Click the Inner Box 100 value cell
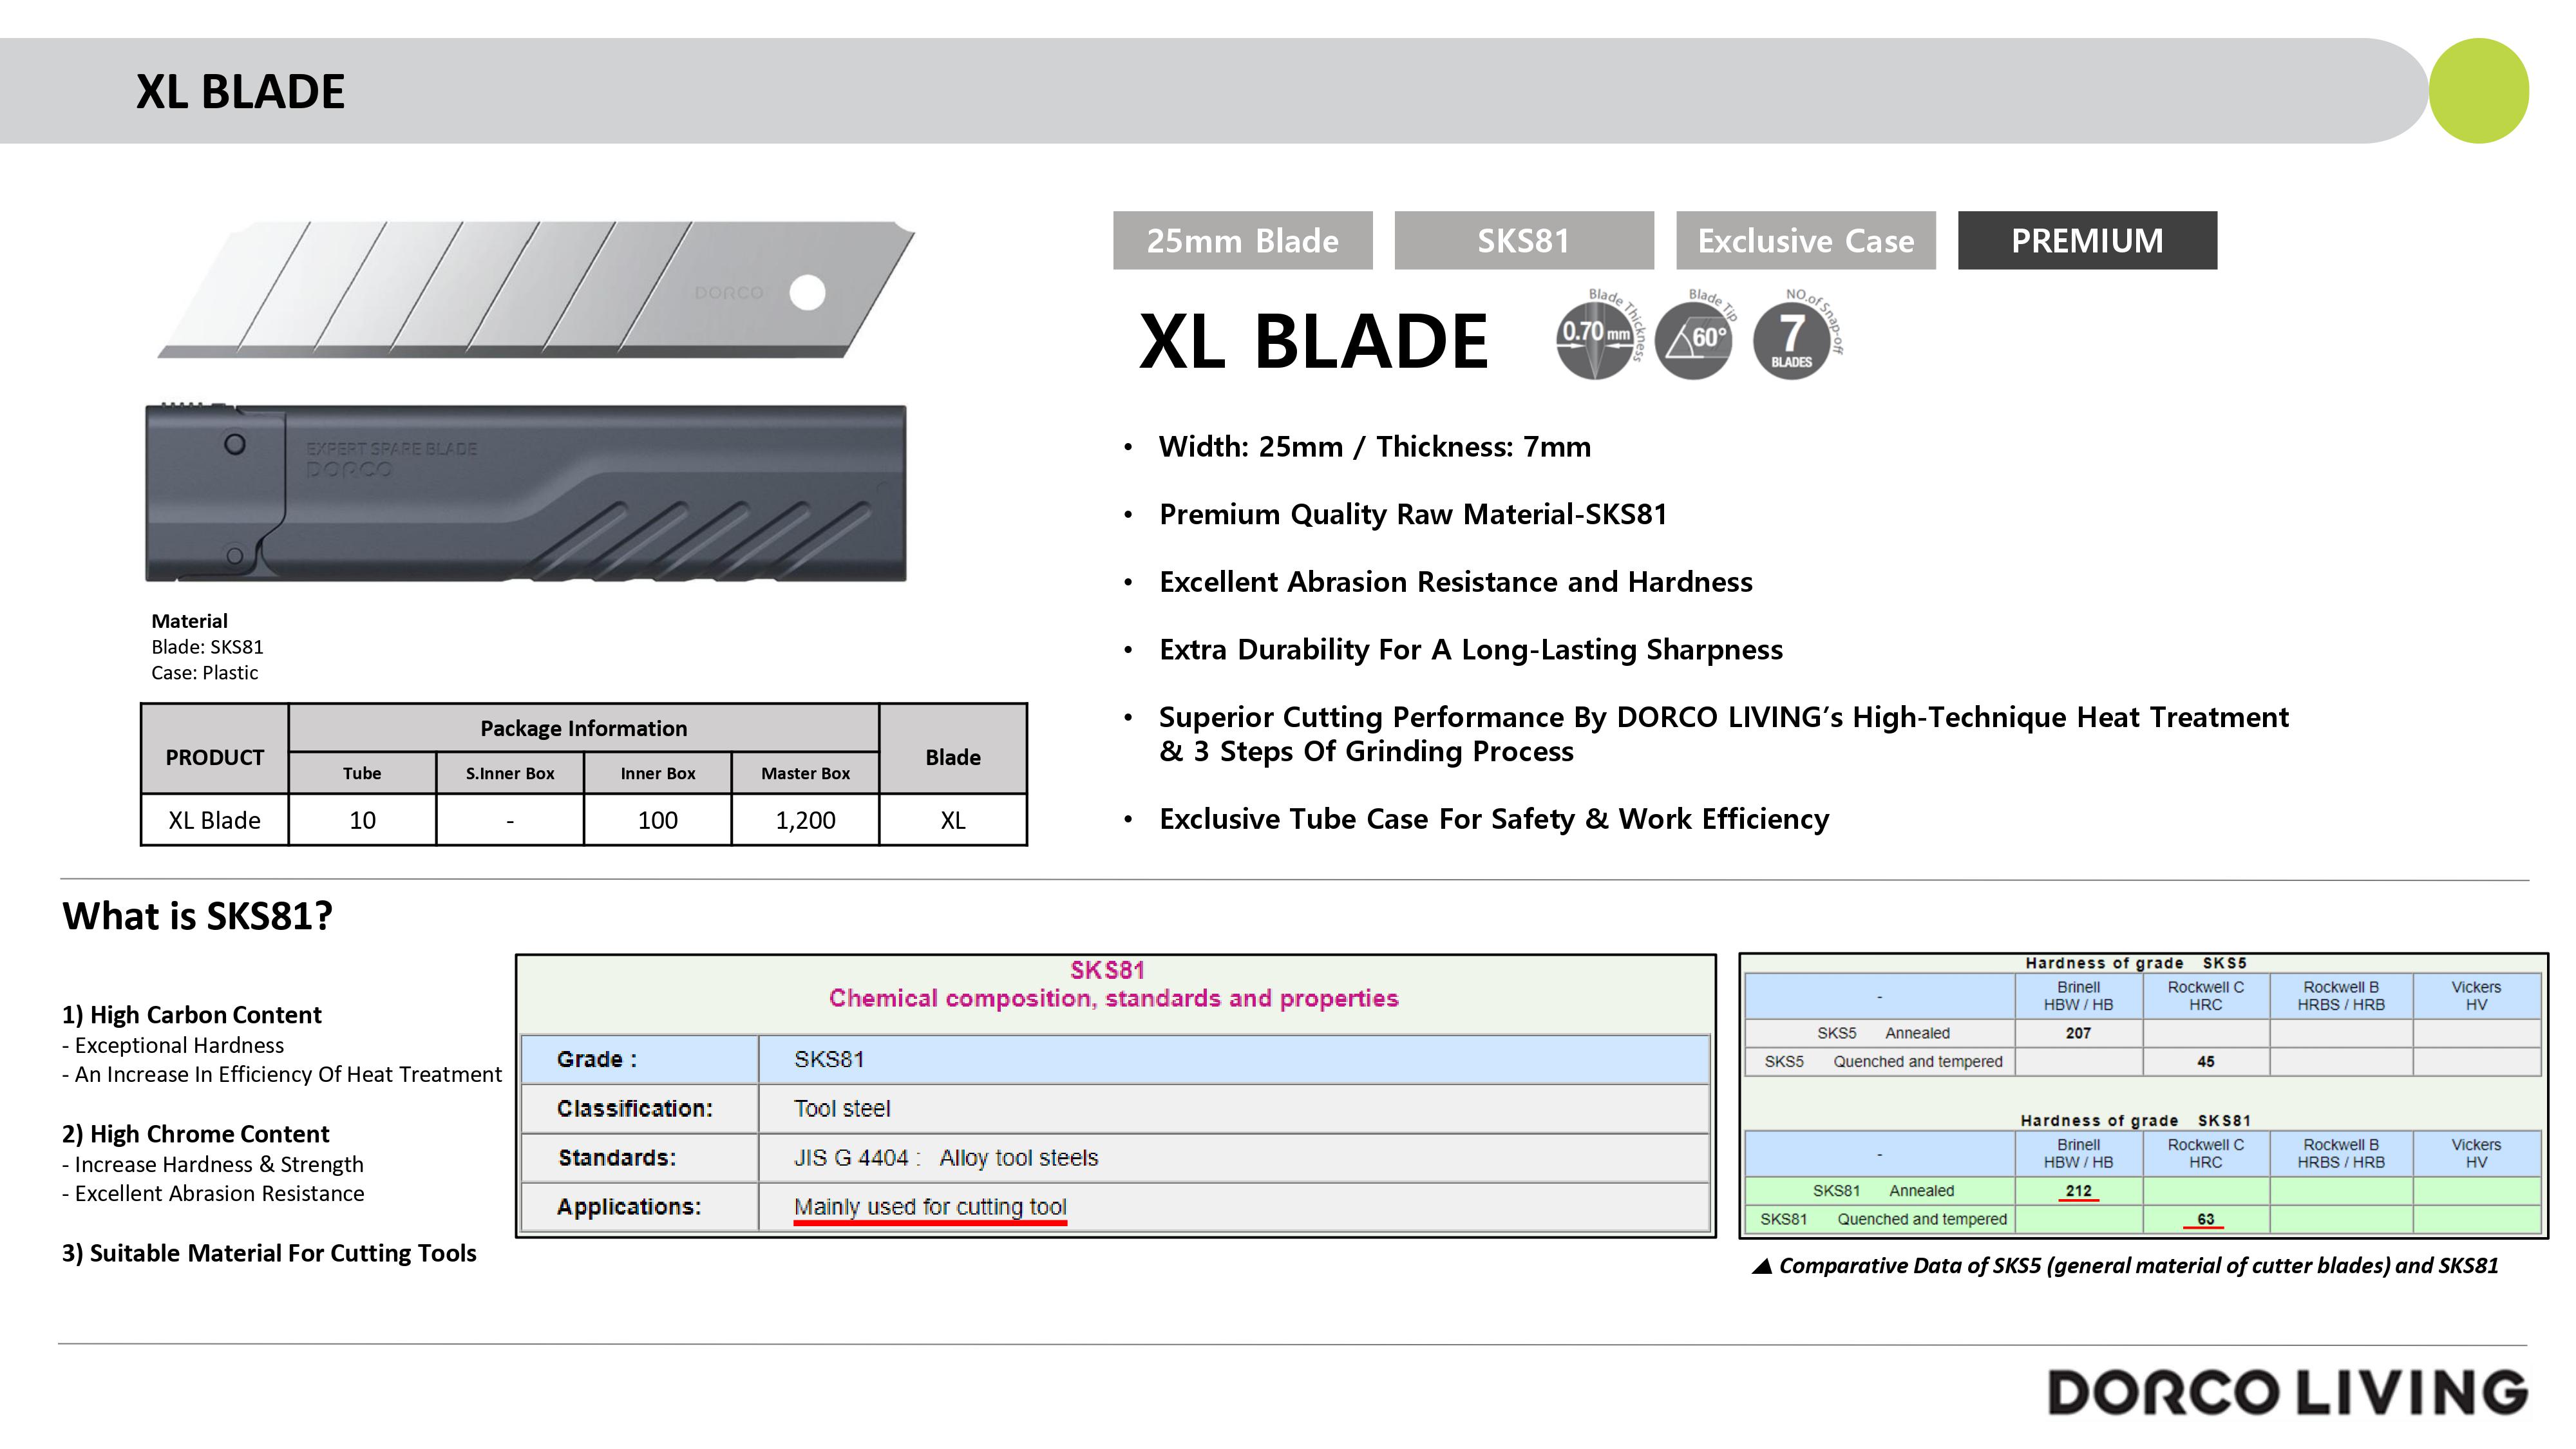The image size is (2576, 1449). (657, 820)
